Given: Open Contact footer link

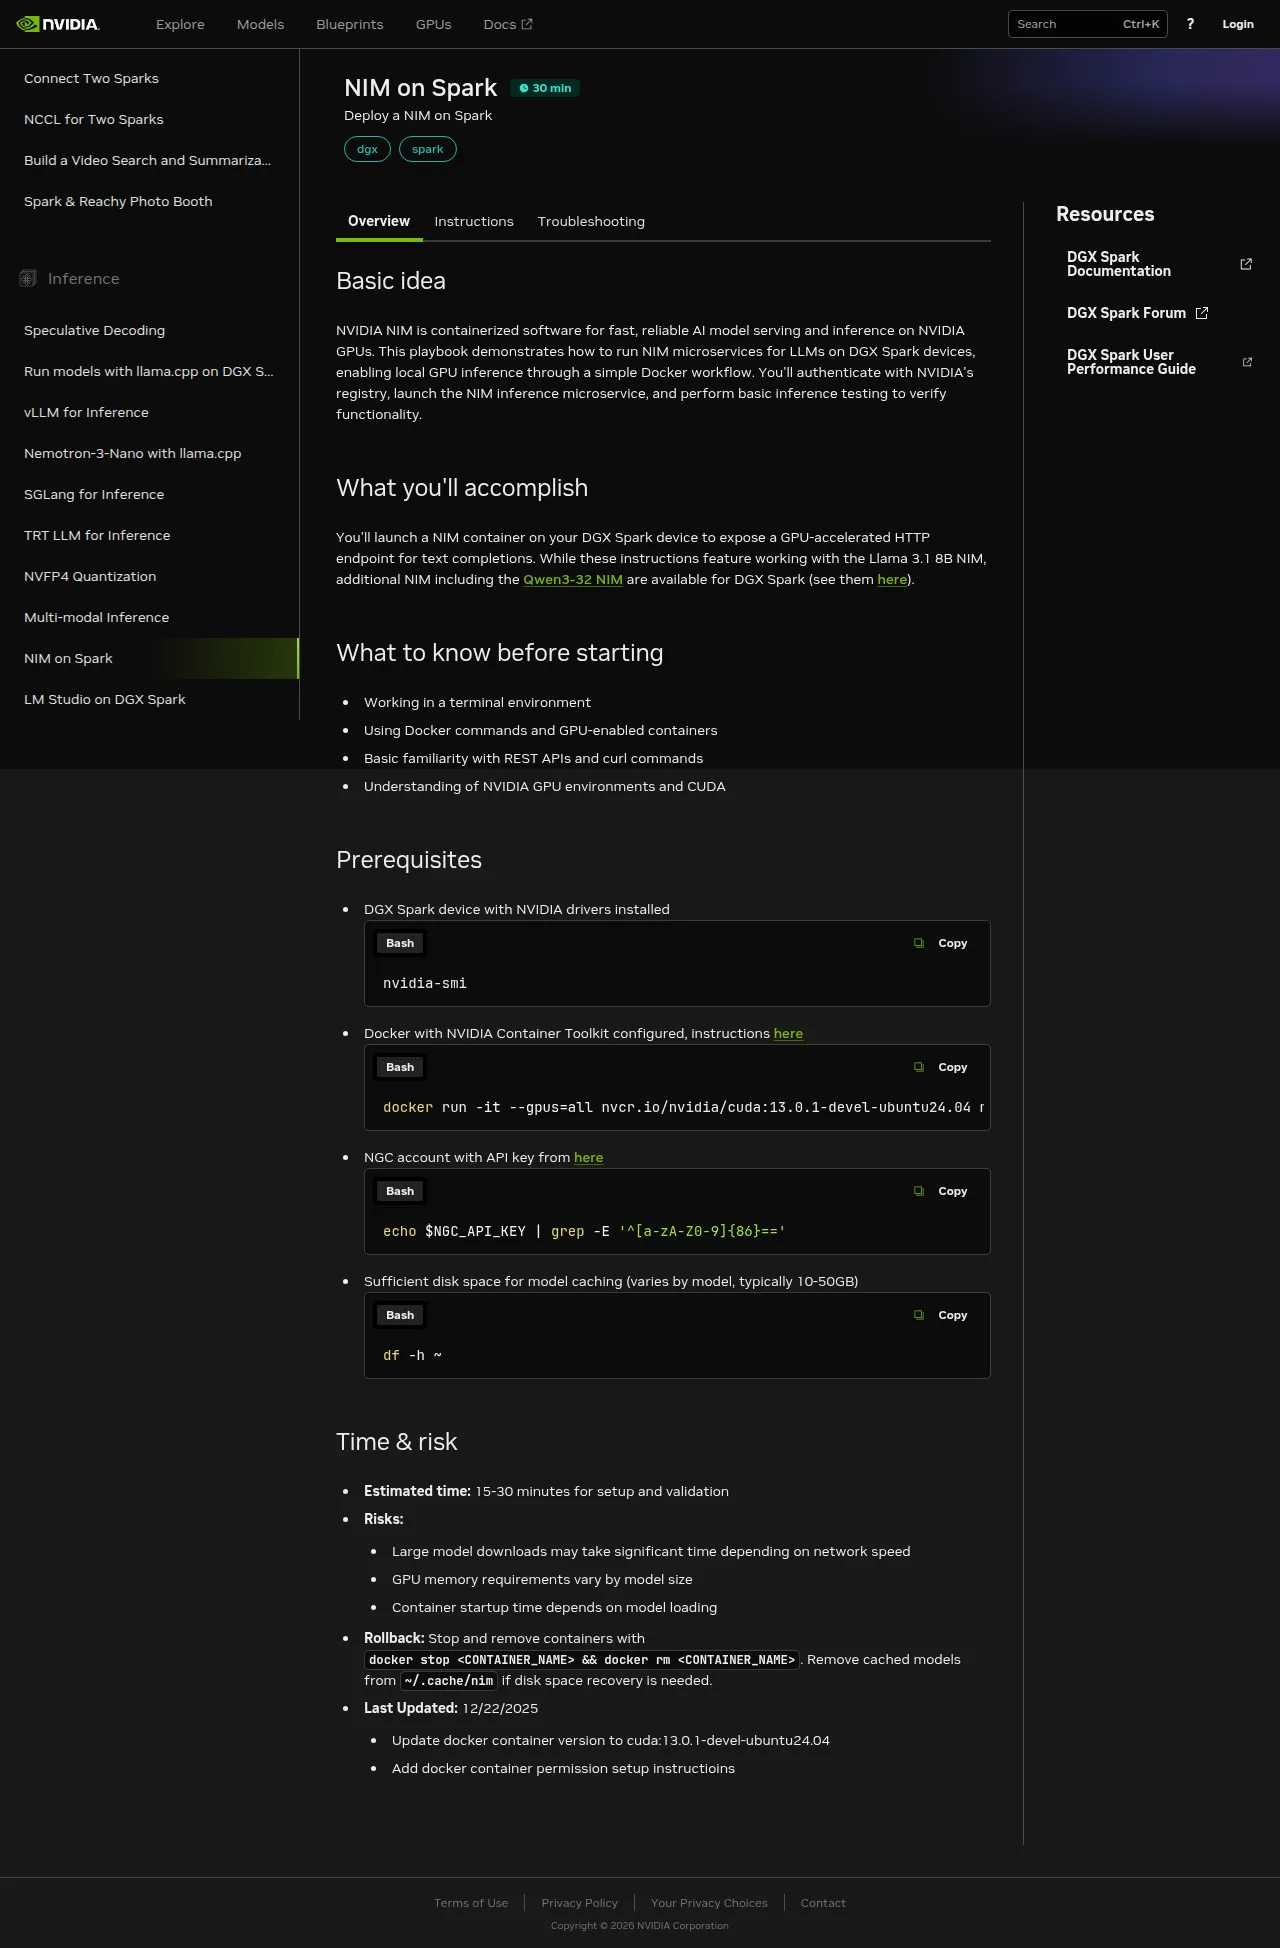Looking at the screenshot, I should click(823, 1903).
